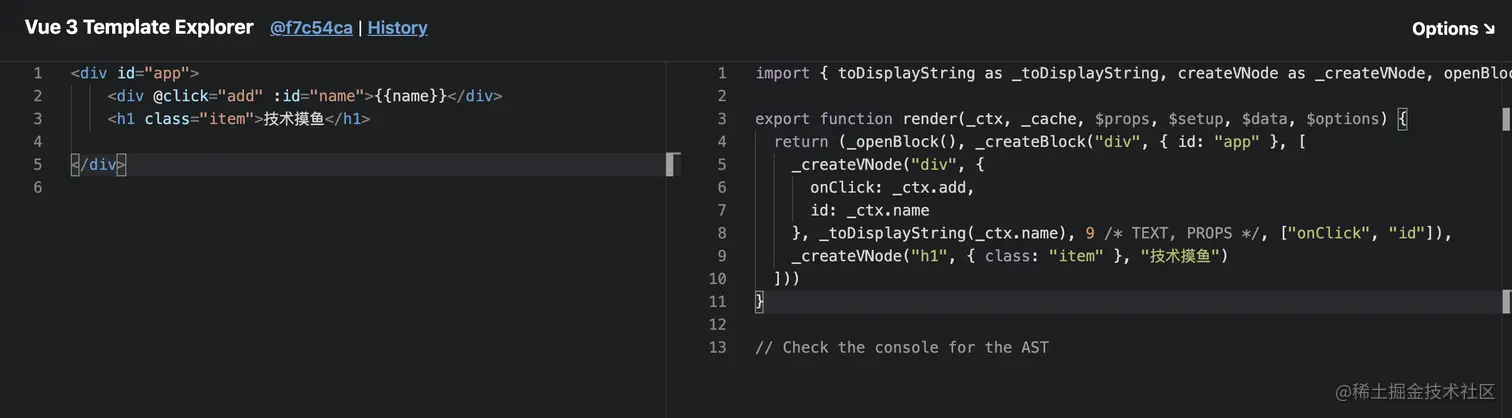
Task: Click the _toDisplayString(_ctx.name) line
Action: [1121, 234]
